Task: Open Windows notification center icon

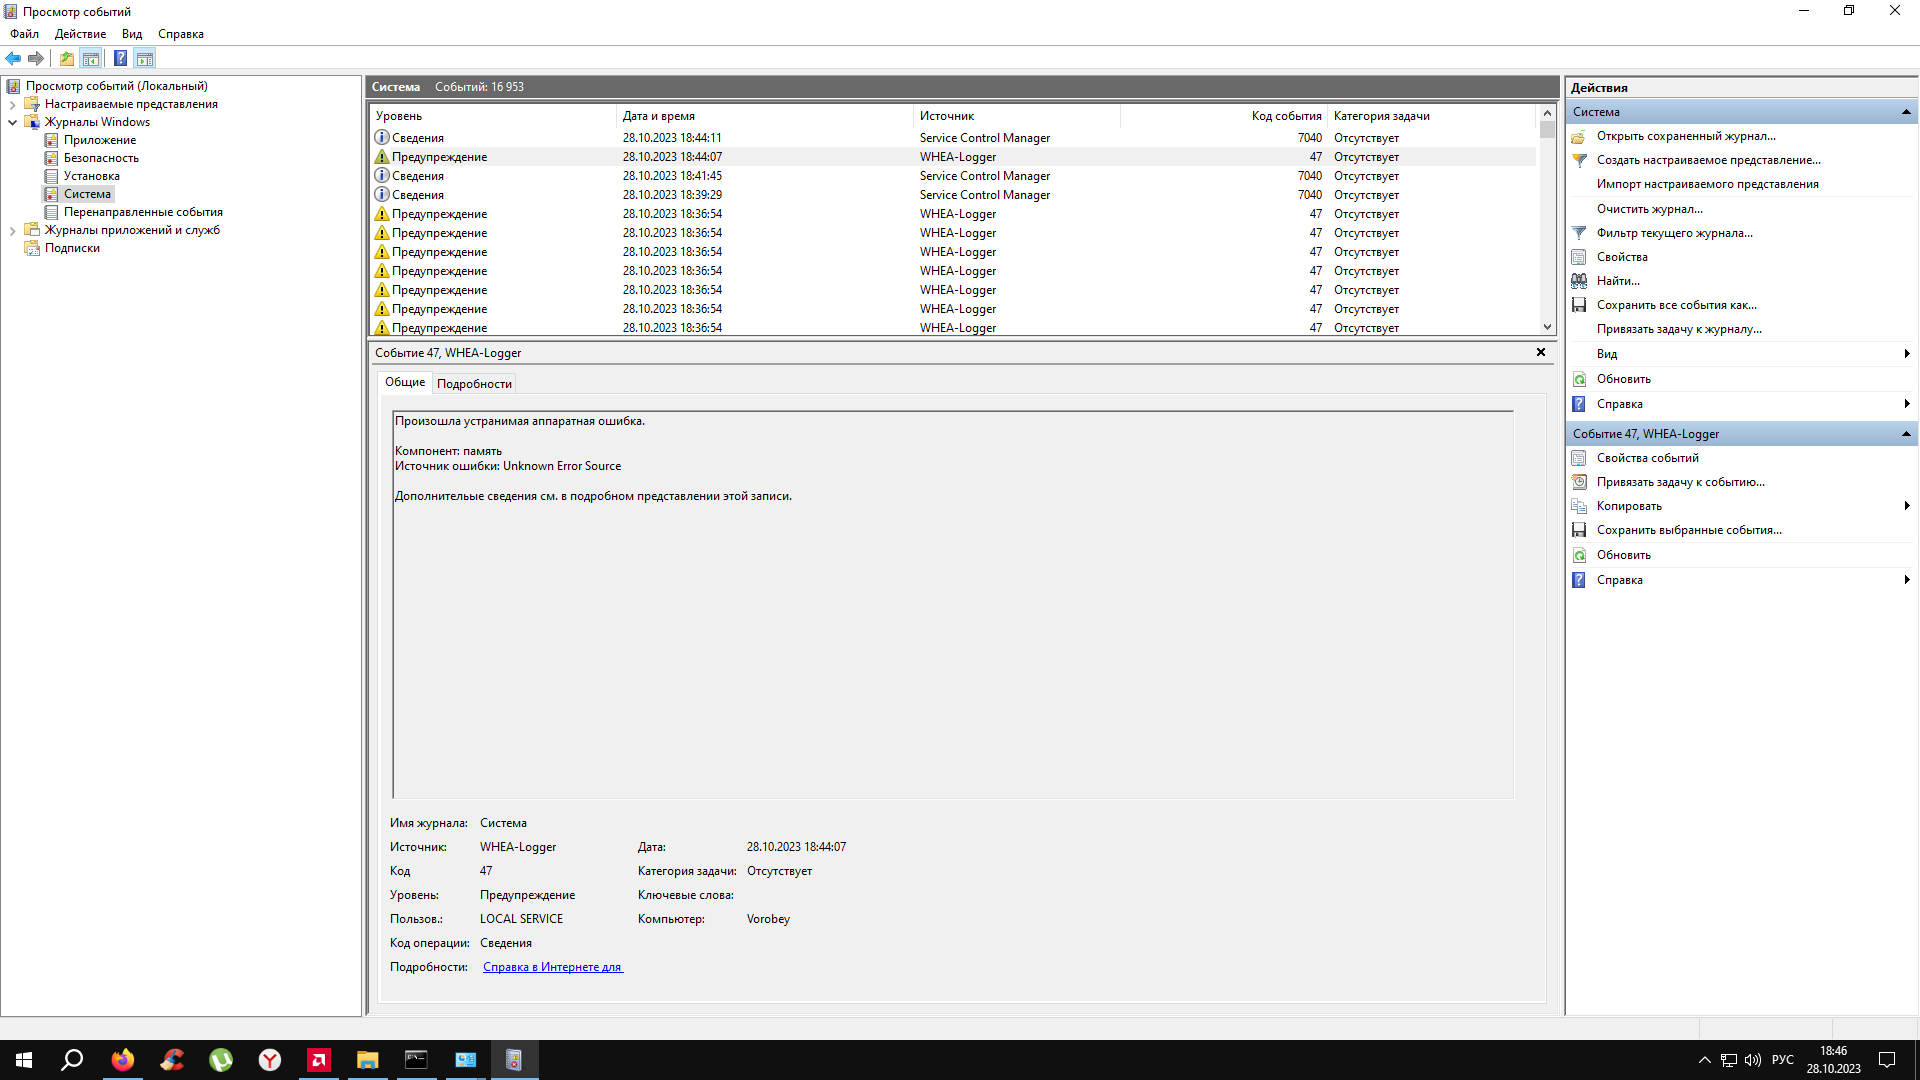Action: point(1887,1060)
